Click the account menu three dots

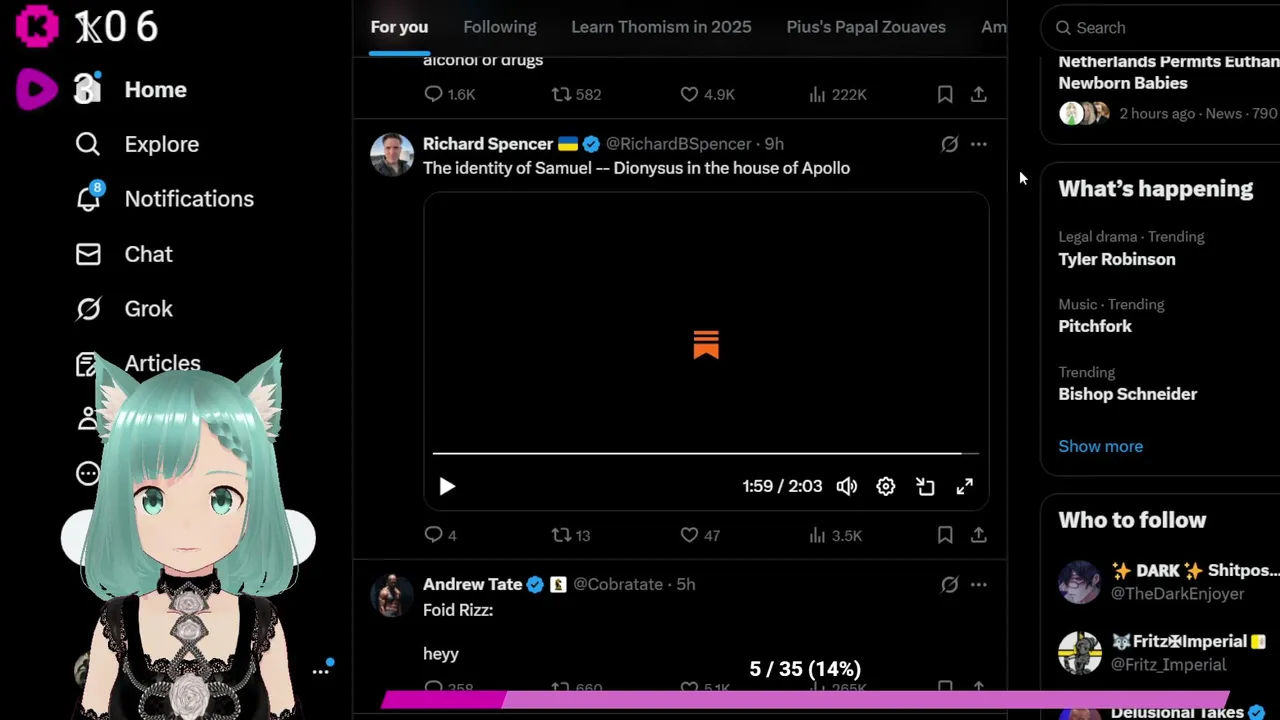[x=320, y=671]
